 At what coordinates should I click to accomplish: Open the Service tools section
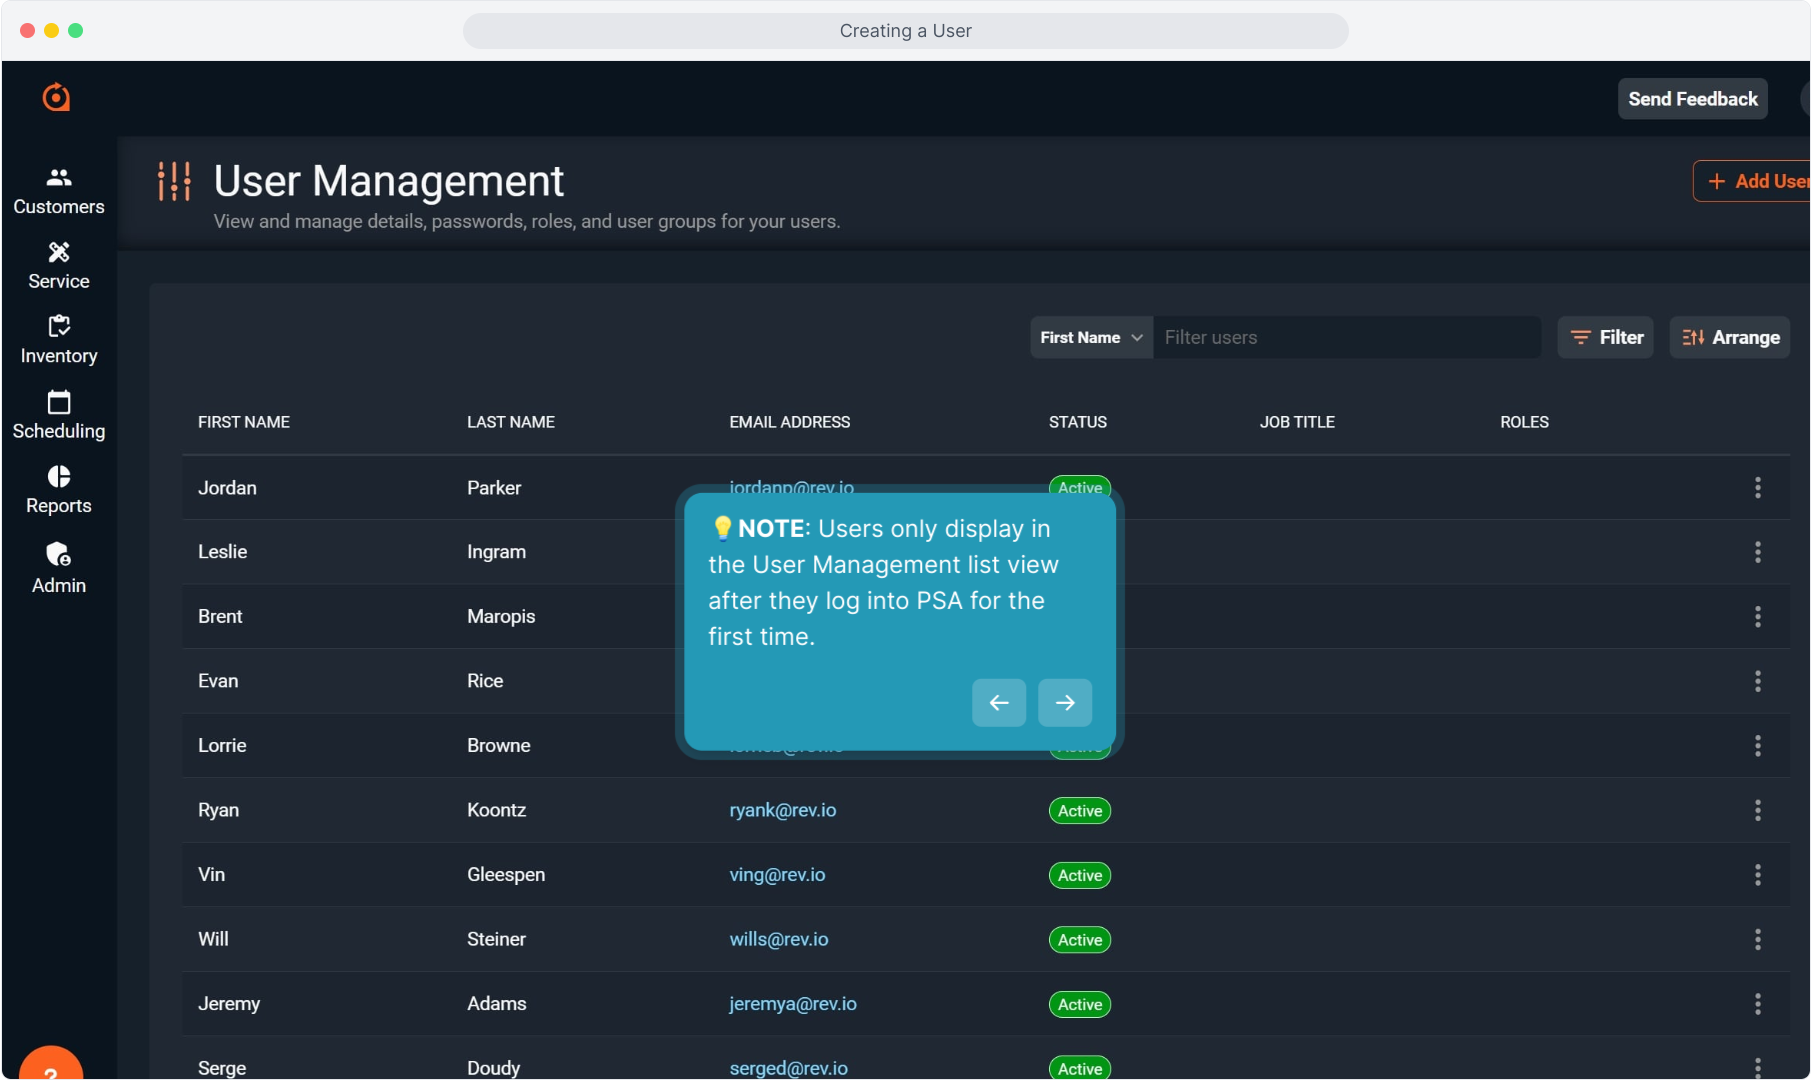(x=59, y=265)
